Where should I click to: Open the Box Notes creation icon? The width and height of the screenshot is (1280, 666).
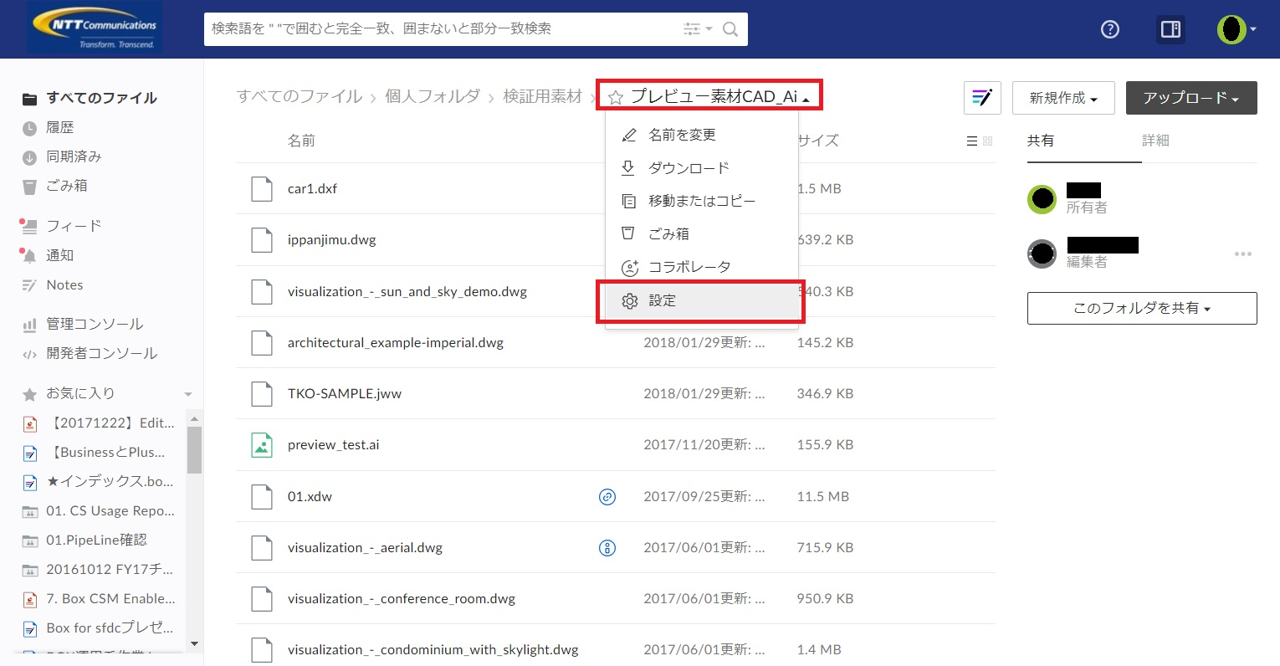pyautogui.click(x=982, y=98)
